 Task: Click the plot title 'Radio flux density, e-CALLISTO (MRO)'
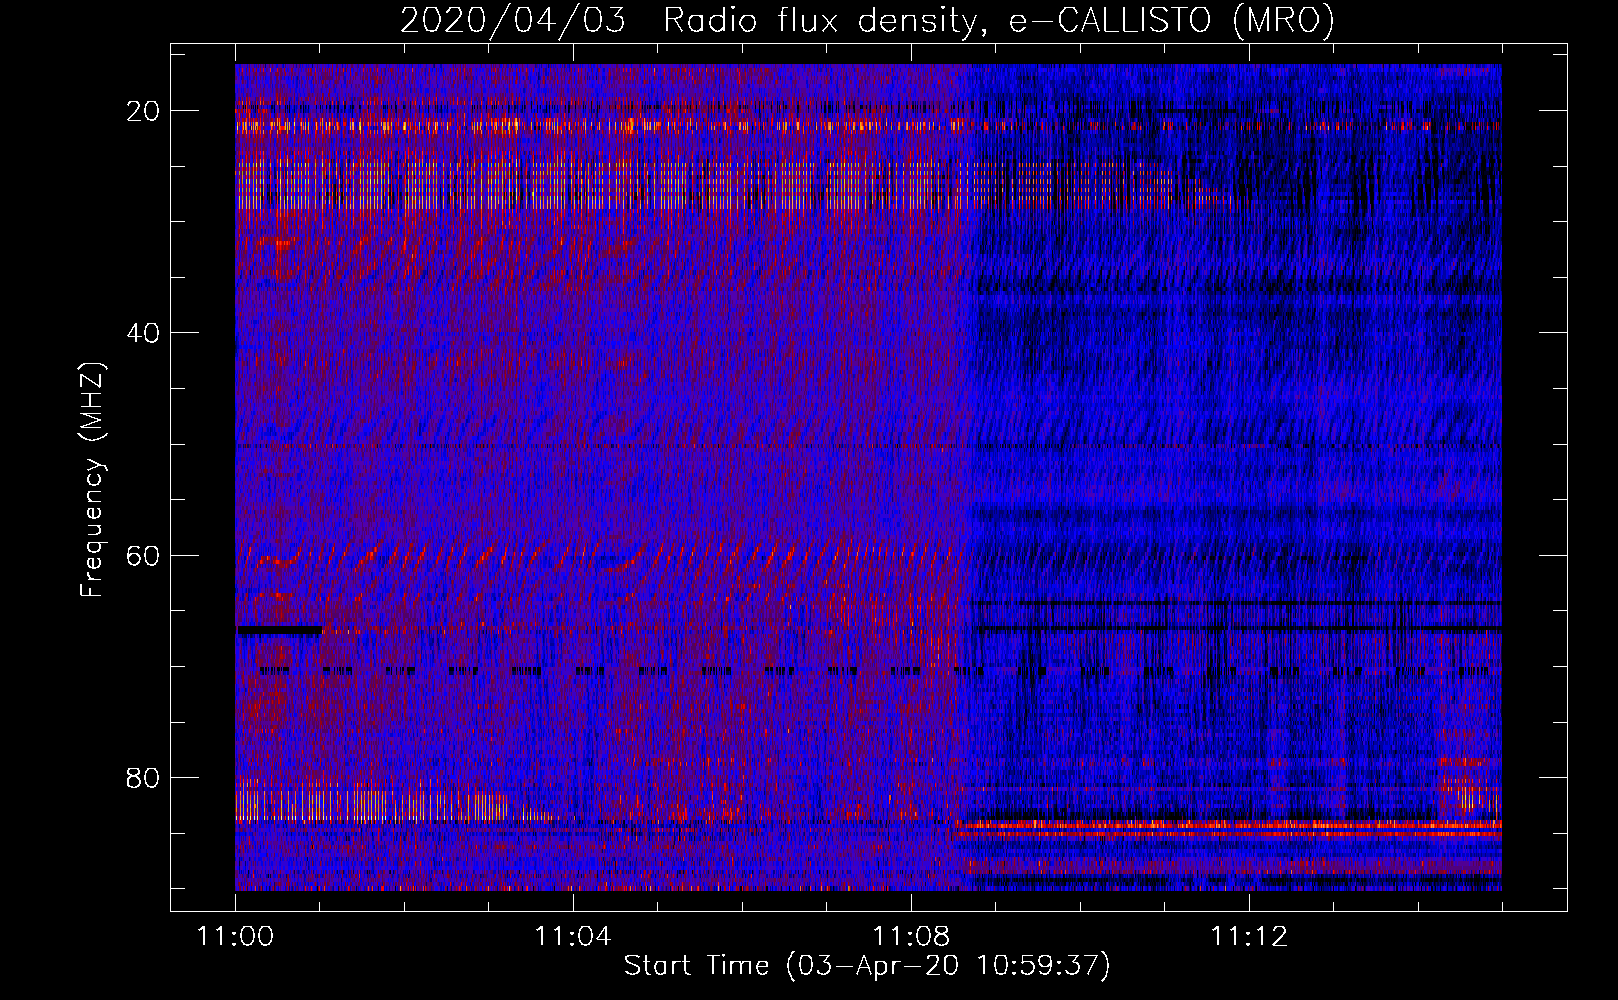[998, 20]
